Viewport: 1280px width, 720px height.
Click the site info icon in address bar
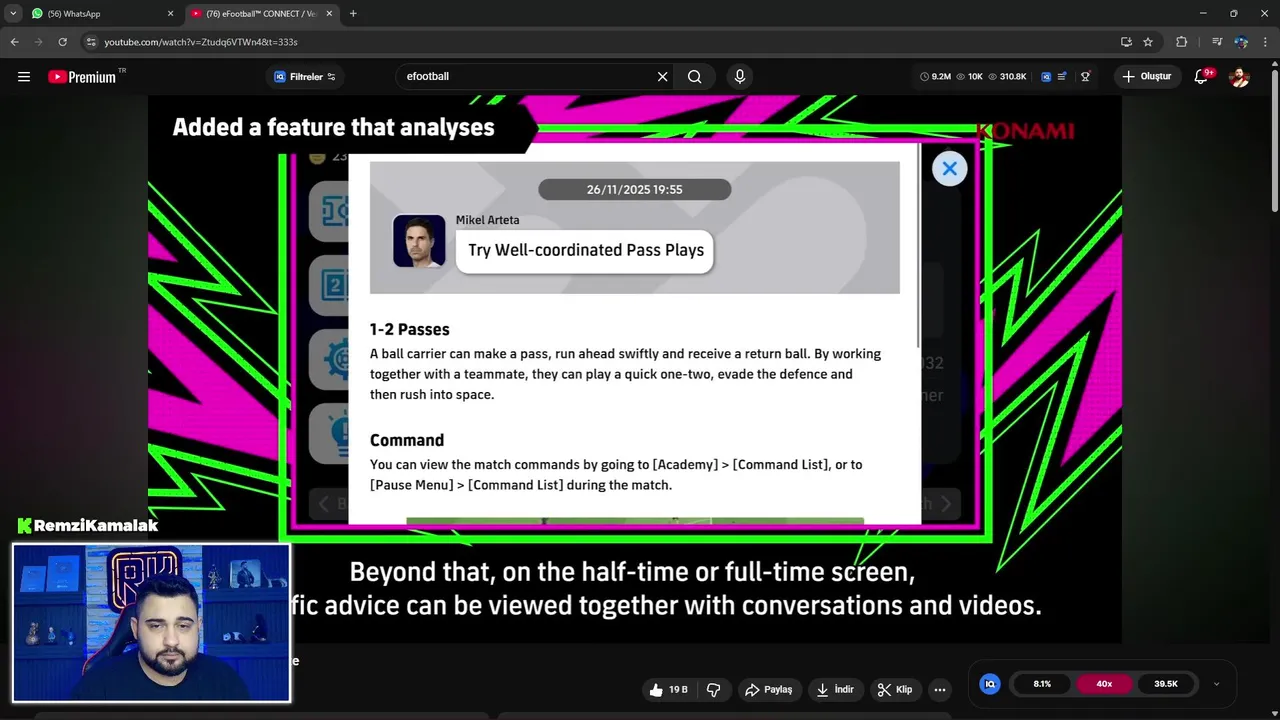[x=91, y=42]
